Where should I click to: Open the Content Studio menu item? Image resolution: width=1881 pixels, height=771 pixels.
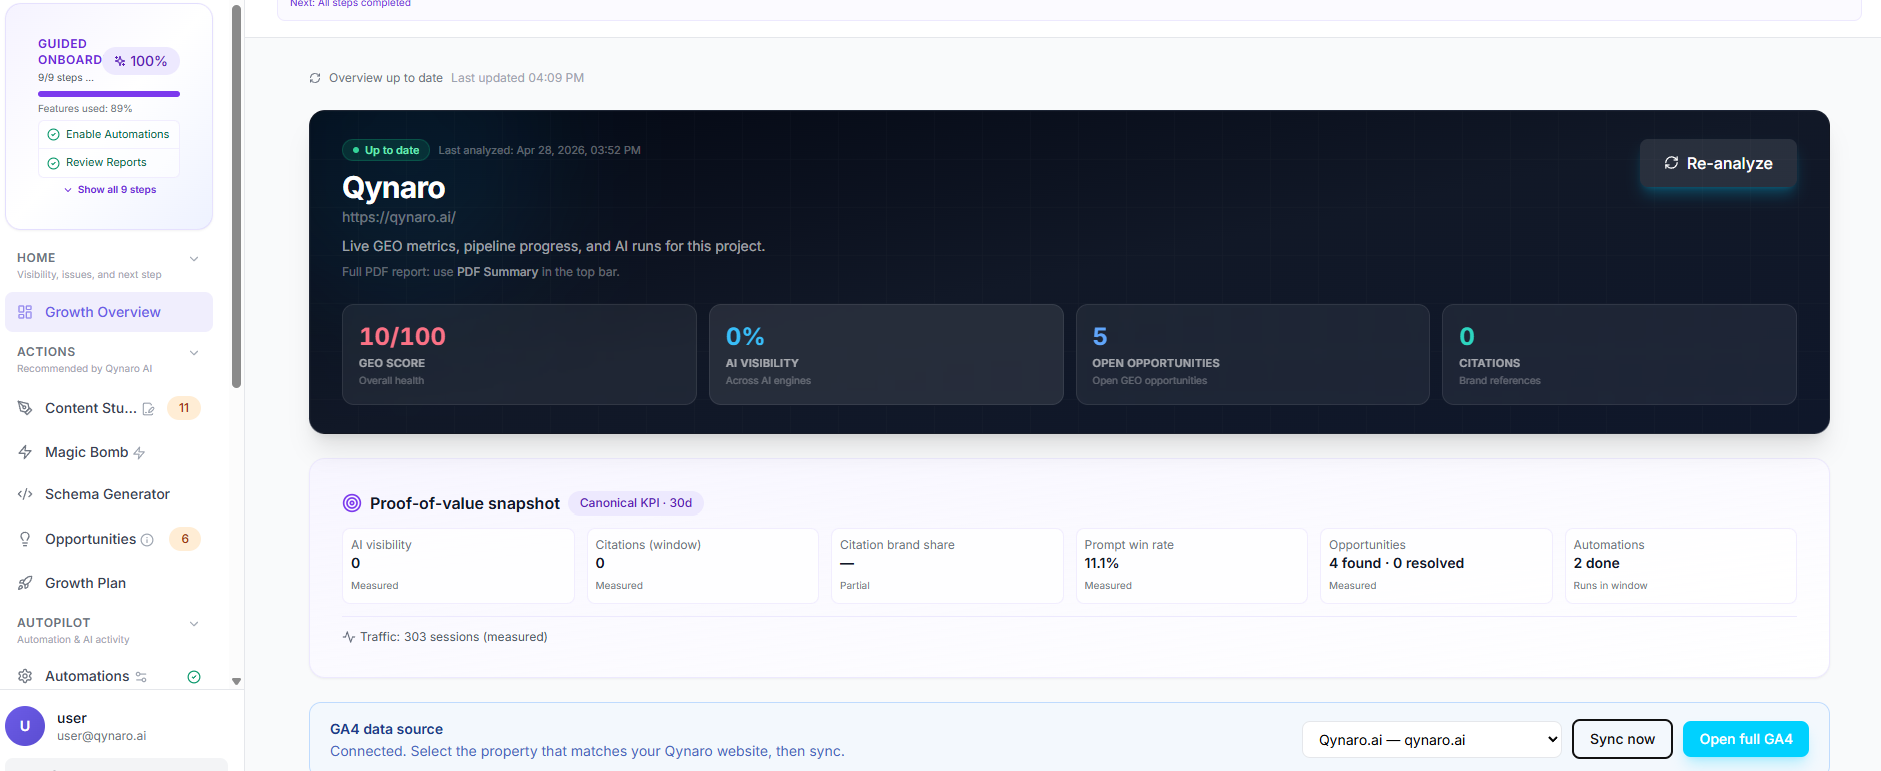[x=109, y=408]
